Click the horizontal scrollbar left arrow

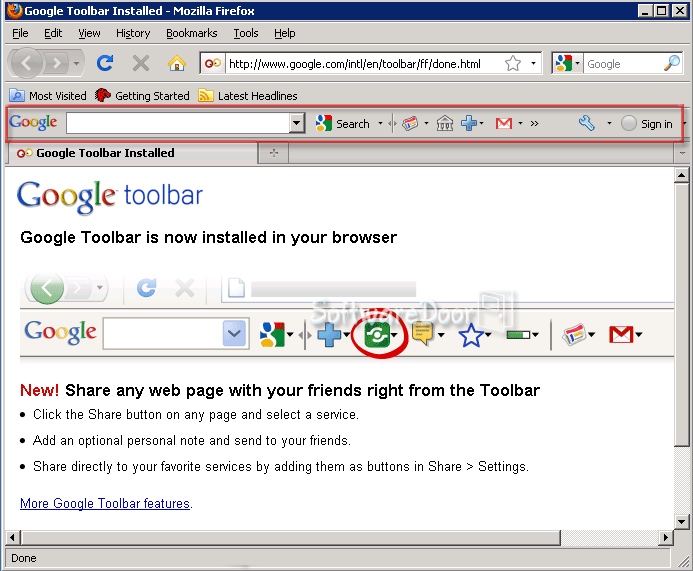coord(13,538)
